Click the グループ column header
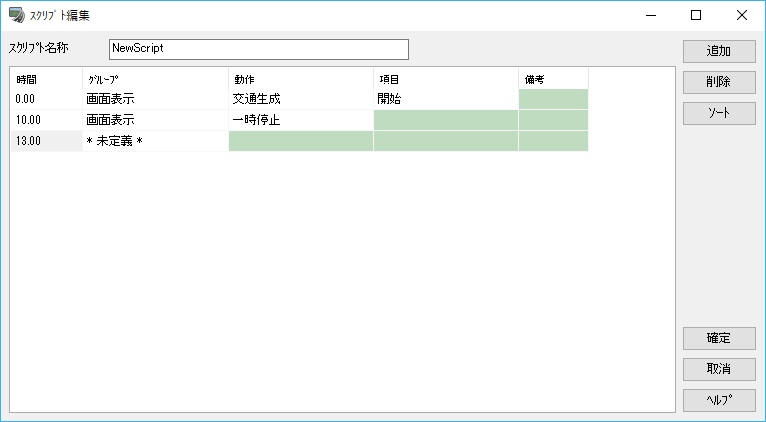766x422 pixels. tap(155, 79)
